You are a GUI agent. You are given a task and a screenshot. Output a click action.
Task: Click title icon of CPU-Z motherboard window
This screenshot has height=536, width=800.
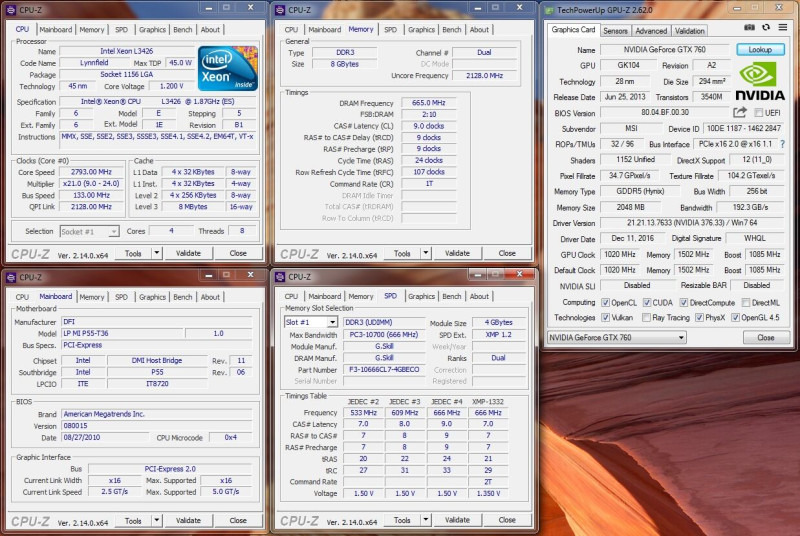pos(11,277)
